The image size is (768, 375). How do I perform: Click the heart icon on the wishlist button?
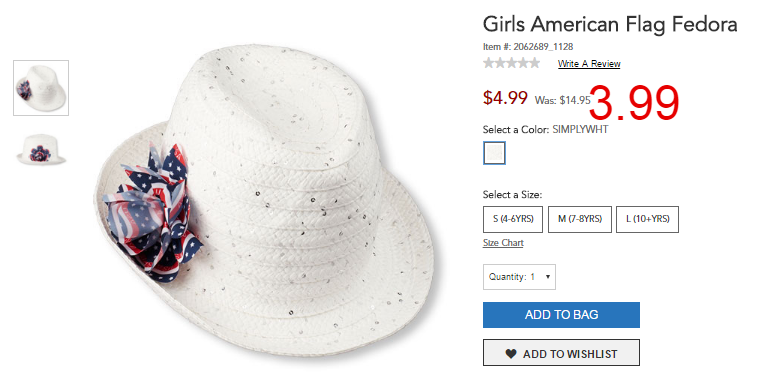pyautogui.click(x=511, y=353)
